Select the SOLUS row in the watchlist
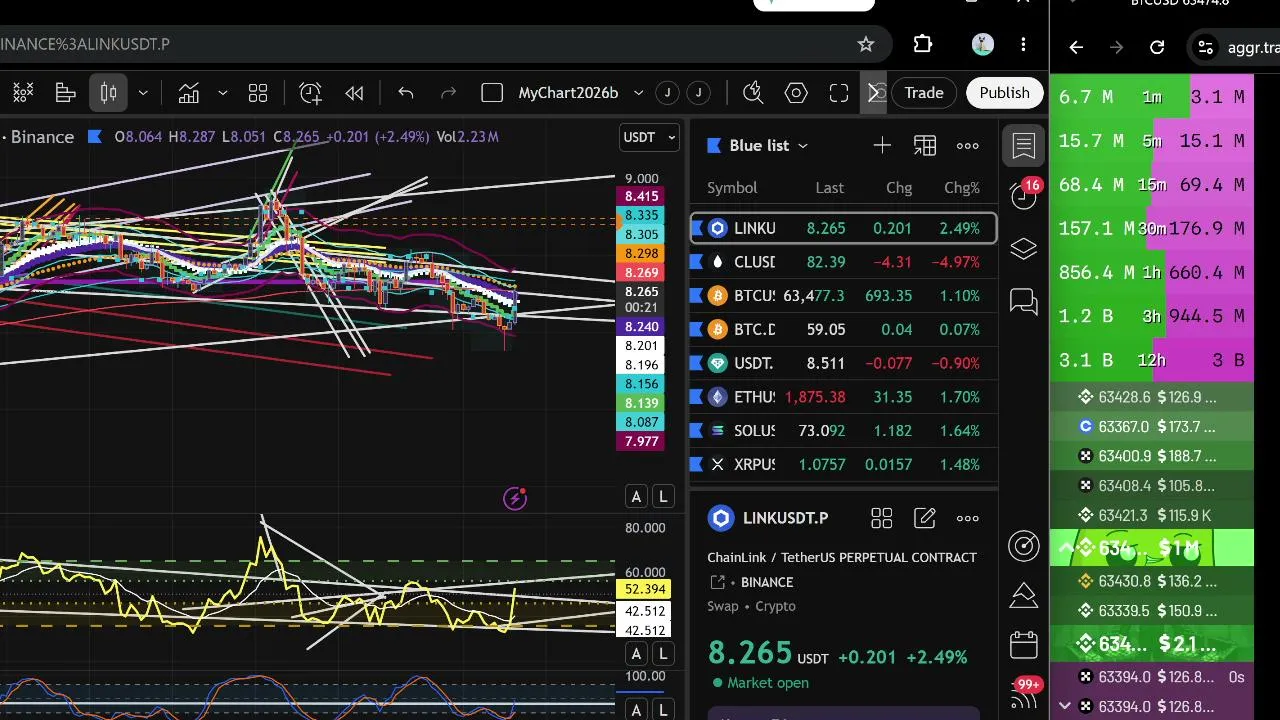1280x720 pixels. pyautogui.click(x=843, y=431)
